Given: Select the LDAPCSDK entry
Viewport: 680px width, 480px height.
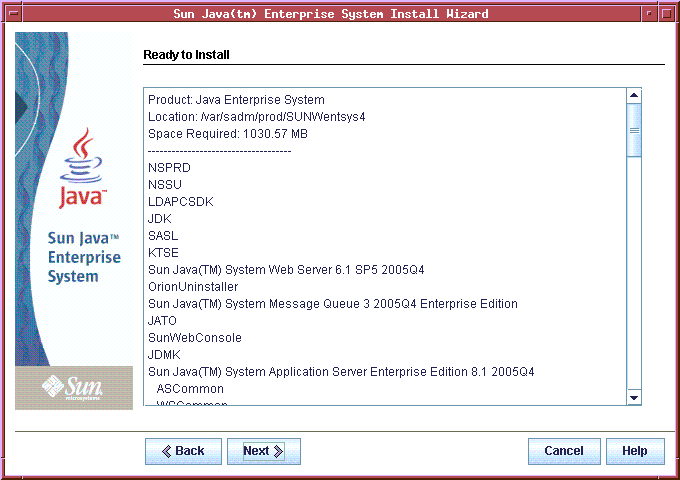Looking at the screenshot, I should (x=181, y=202).
